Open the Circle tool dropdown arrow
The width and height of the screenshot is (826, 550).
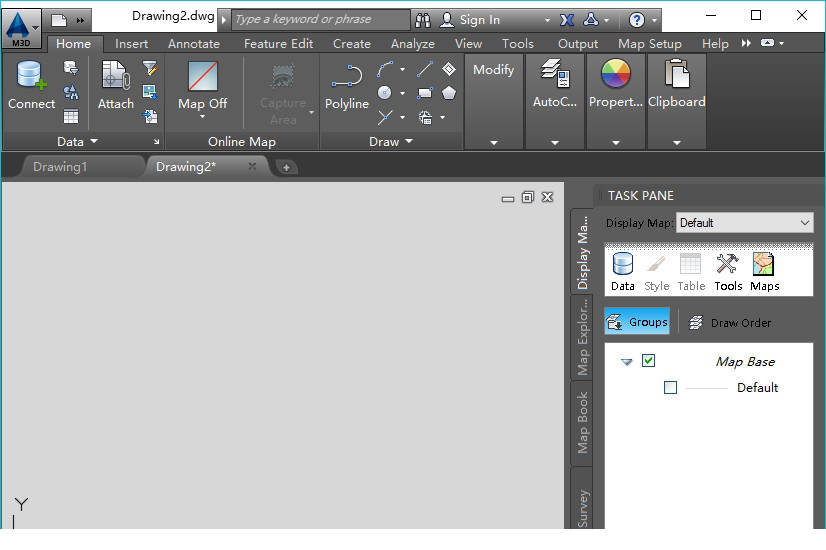tap(402, 93)
